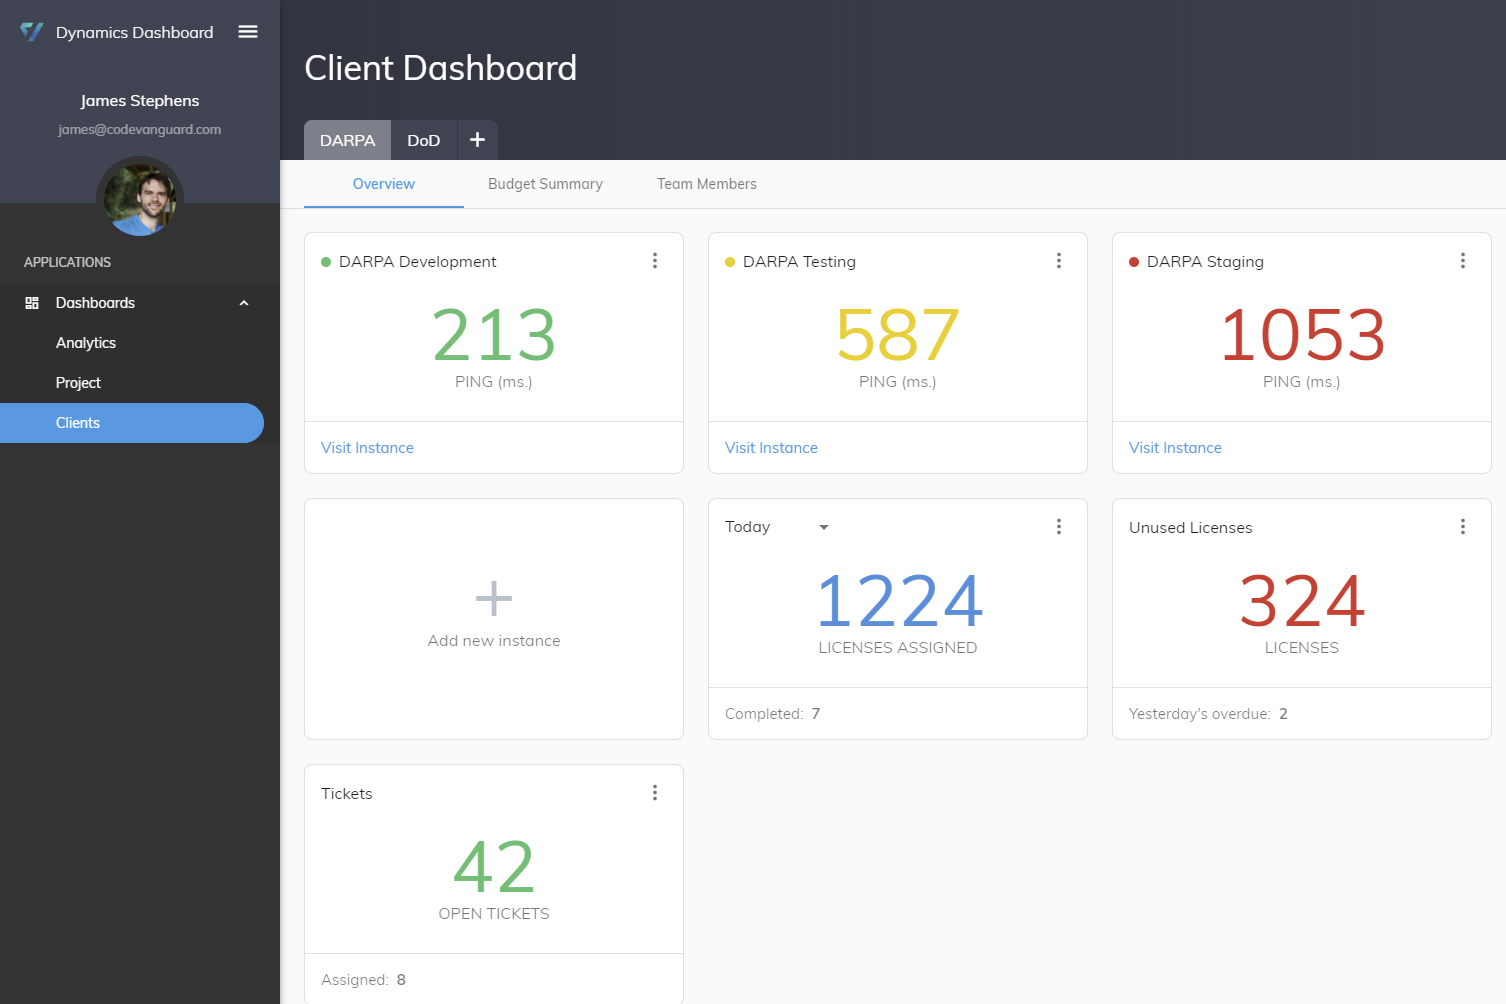Image resolution: width=1506 pixels, height=1004 pixels.
Task: Click the Dashboards grid icon
Action: coord(32,303)
